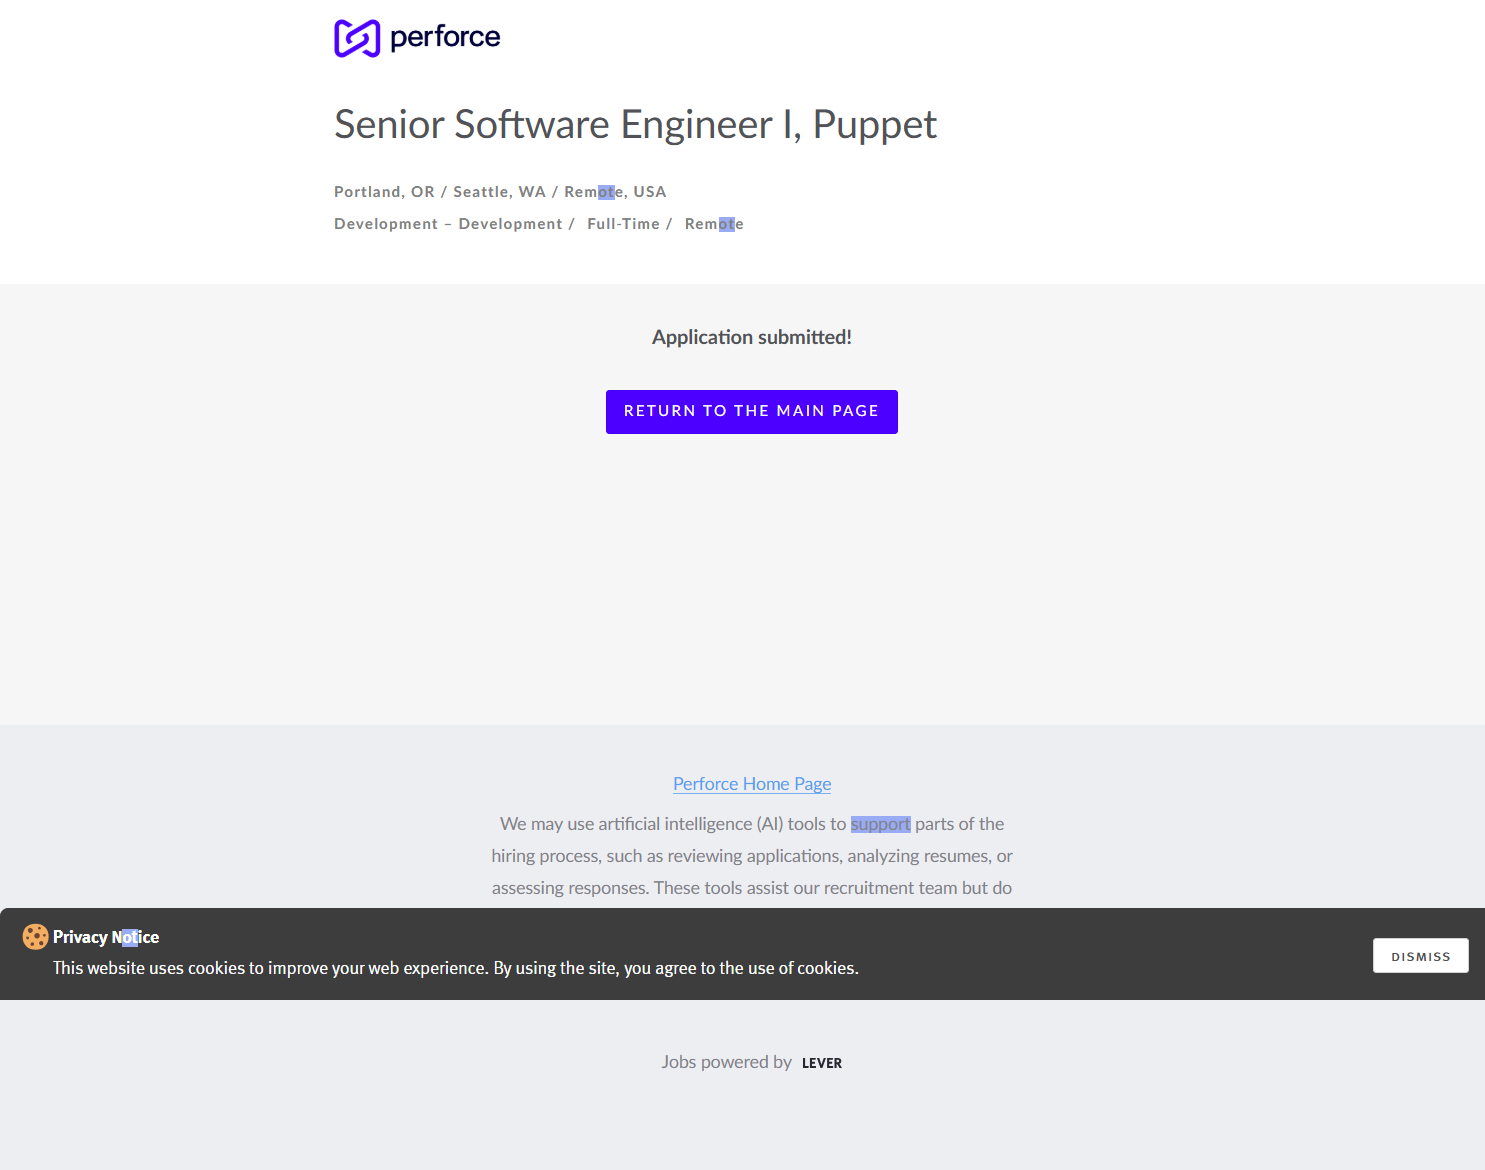Click the cookie usage message text

455,968
